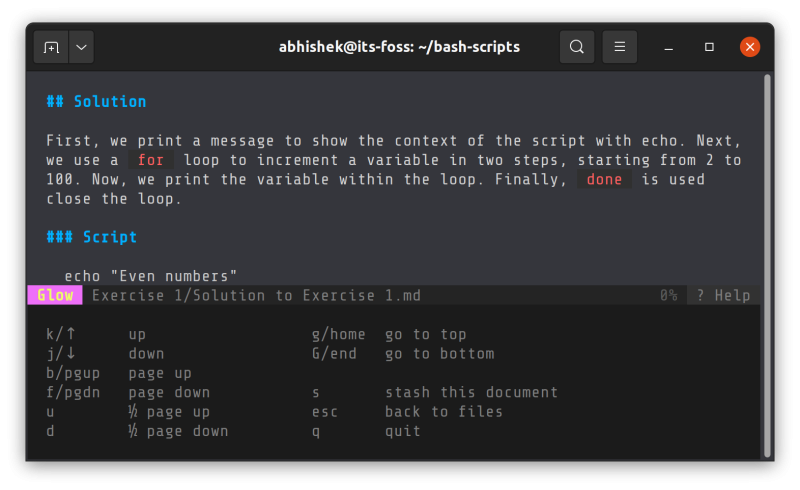
Task: Click the pink Glow badge
Action: 55,295
